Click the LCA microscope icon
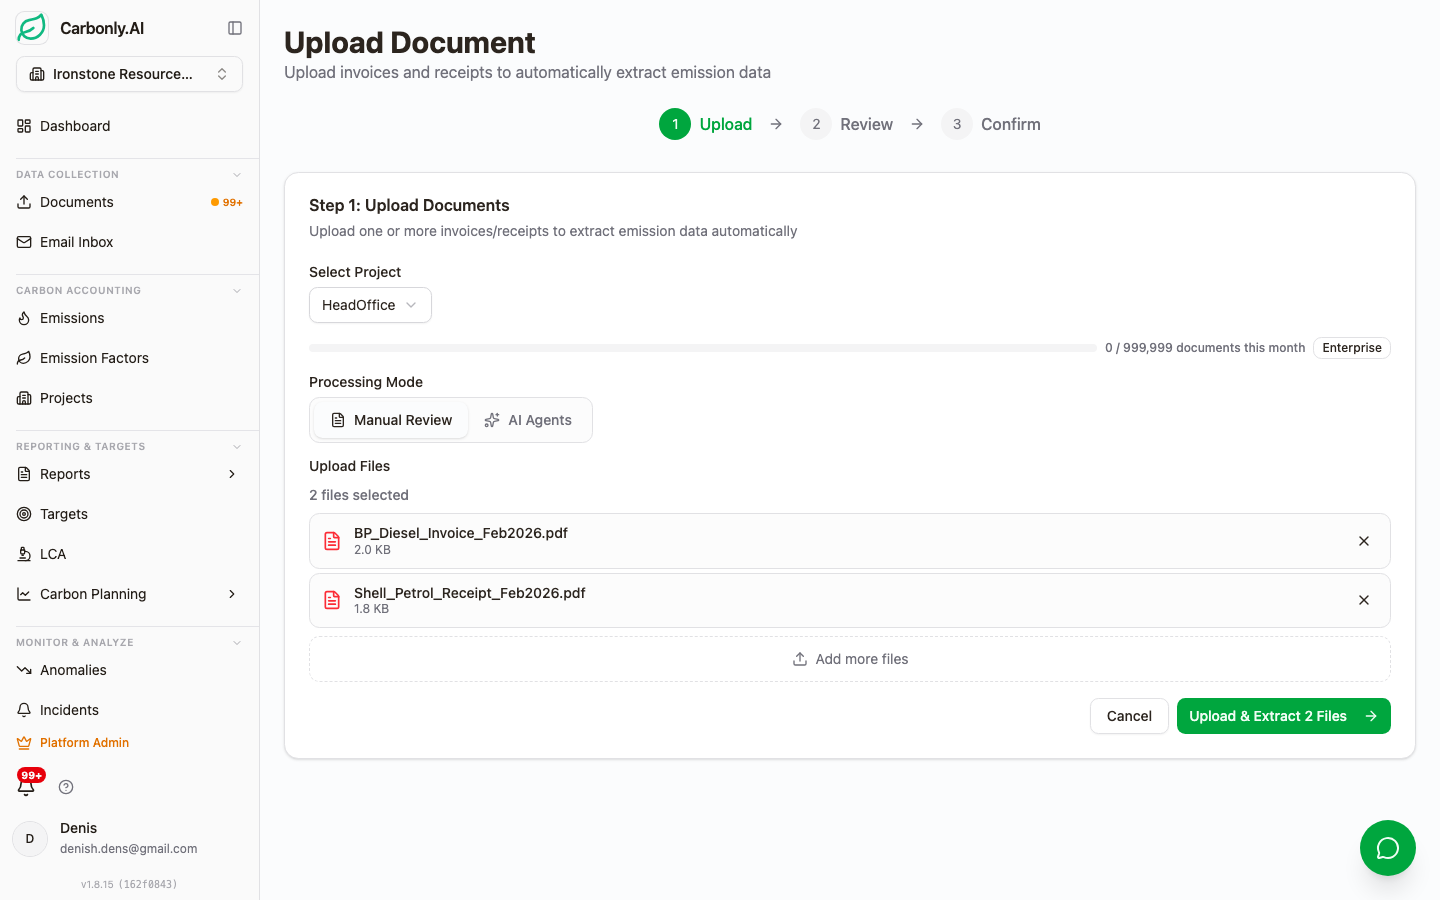Viewport: 1440px width, 900px height. [24, 554]
